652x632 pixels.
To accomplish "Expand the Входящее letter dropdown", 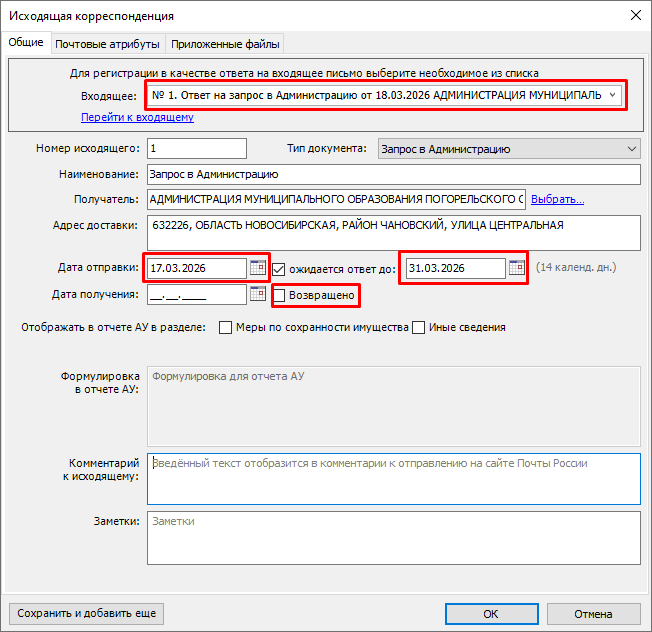I will [612, 95].
